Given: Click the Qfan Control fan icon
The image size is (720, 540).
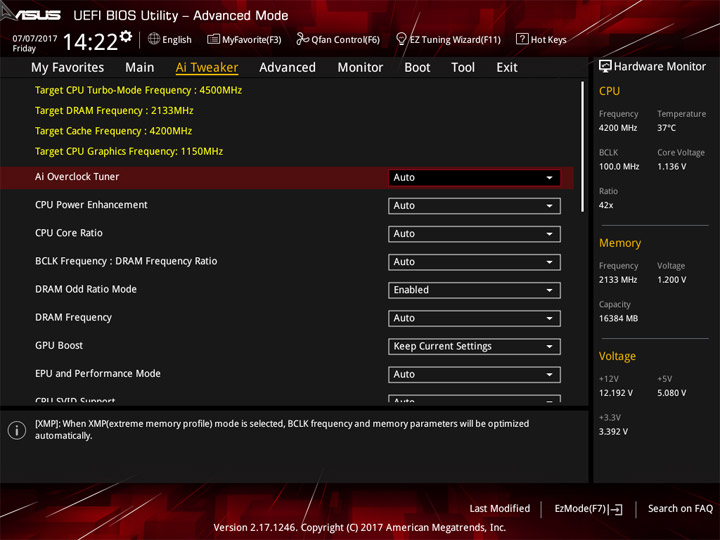Looking at the screenshot, I should click(302, 39).
